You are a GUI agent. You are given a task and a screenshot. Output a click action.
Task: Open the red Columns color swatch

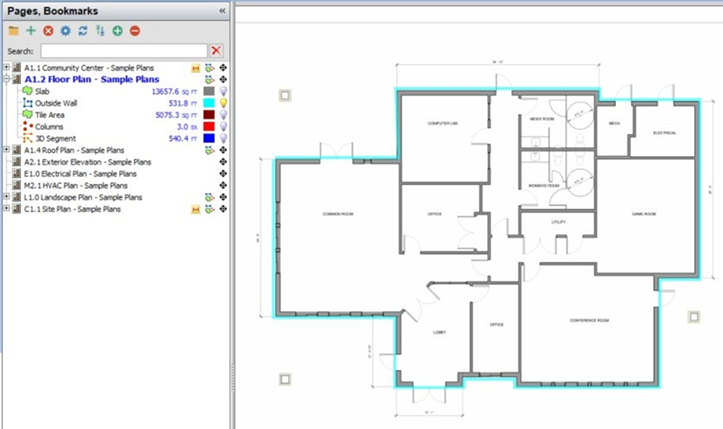[x=209, y=126]
